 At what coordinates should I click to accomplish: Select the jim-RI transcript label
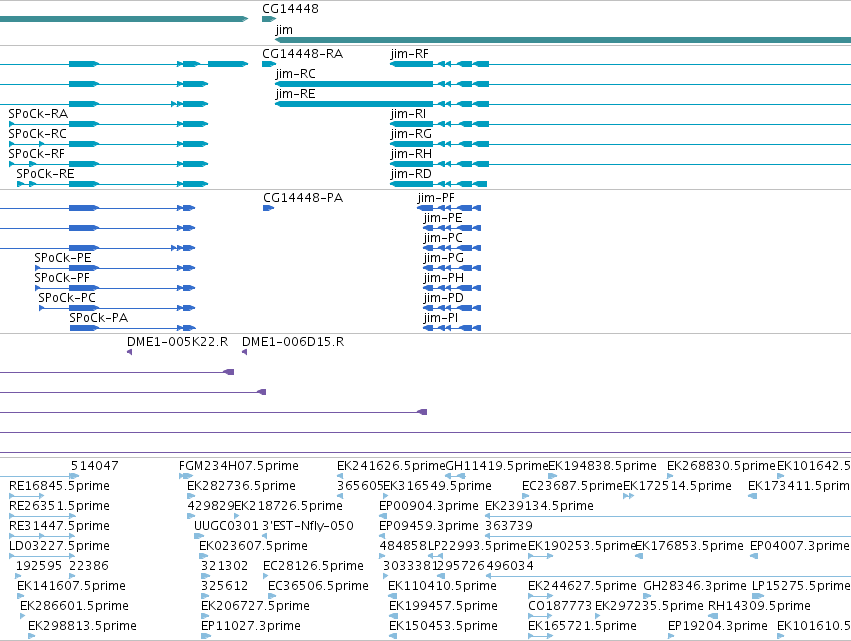(408, 114)
